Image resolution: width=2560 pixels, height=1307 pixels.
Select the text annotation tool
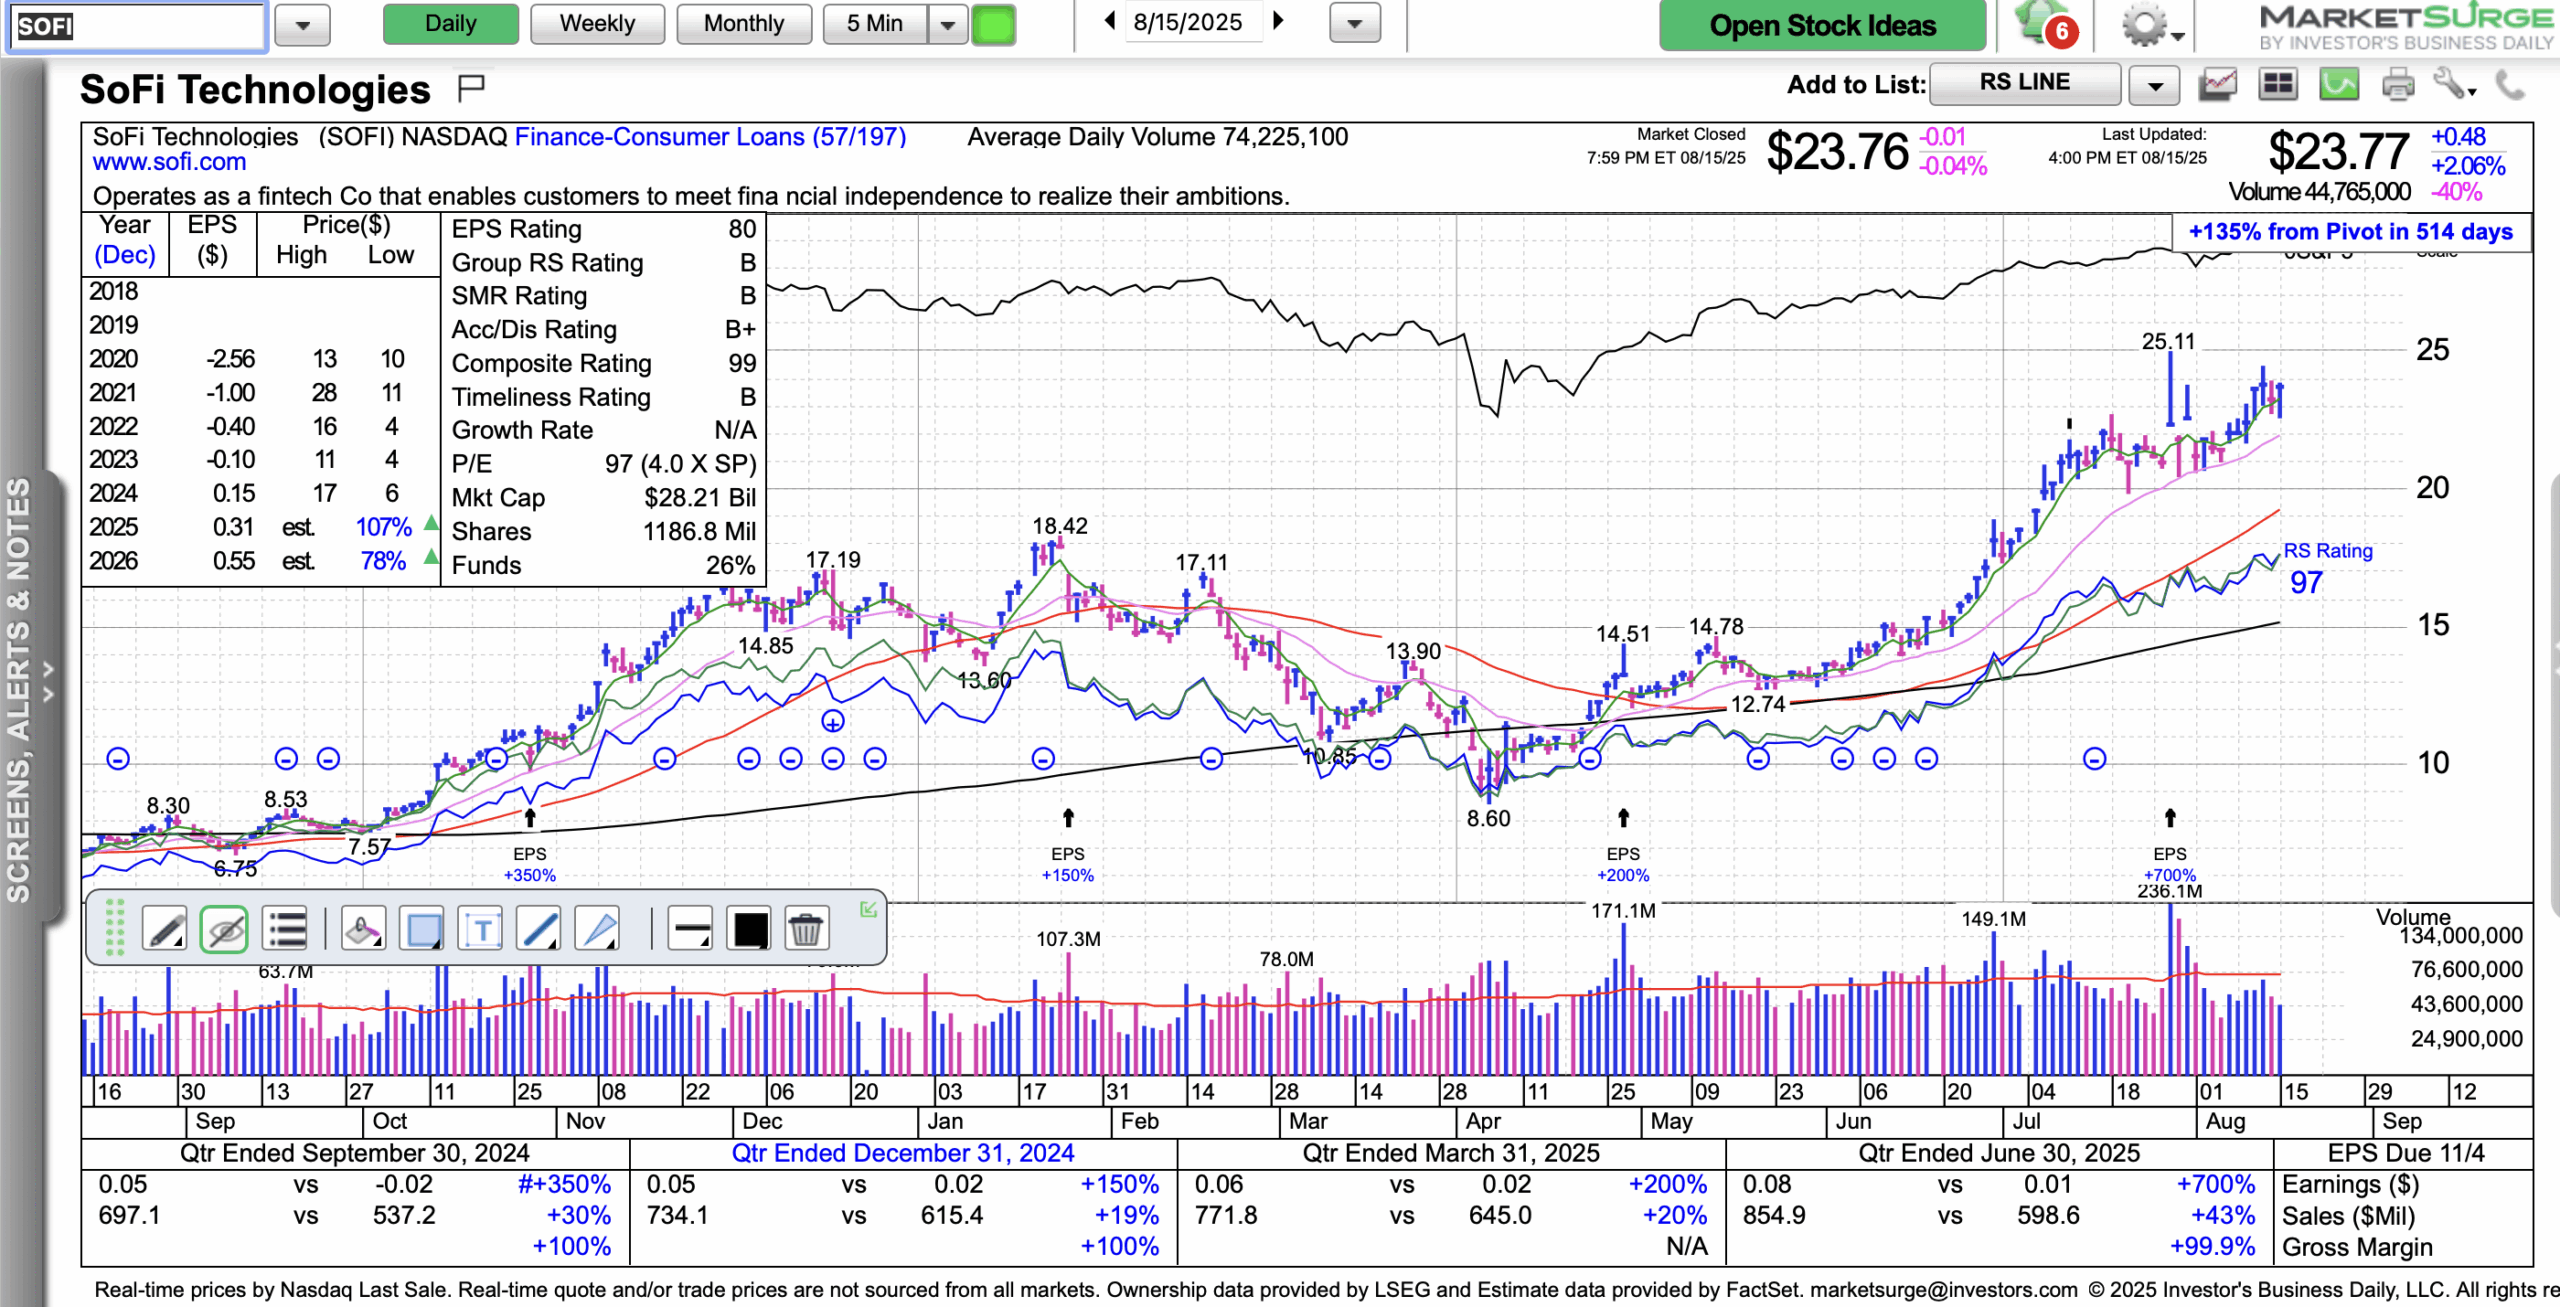481,929
